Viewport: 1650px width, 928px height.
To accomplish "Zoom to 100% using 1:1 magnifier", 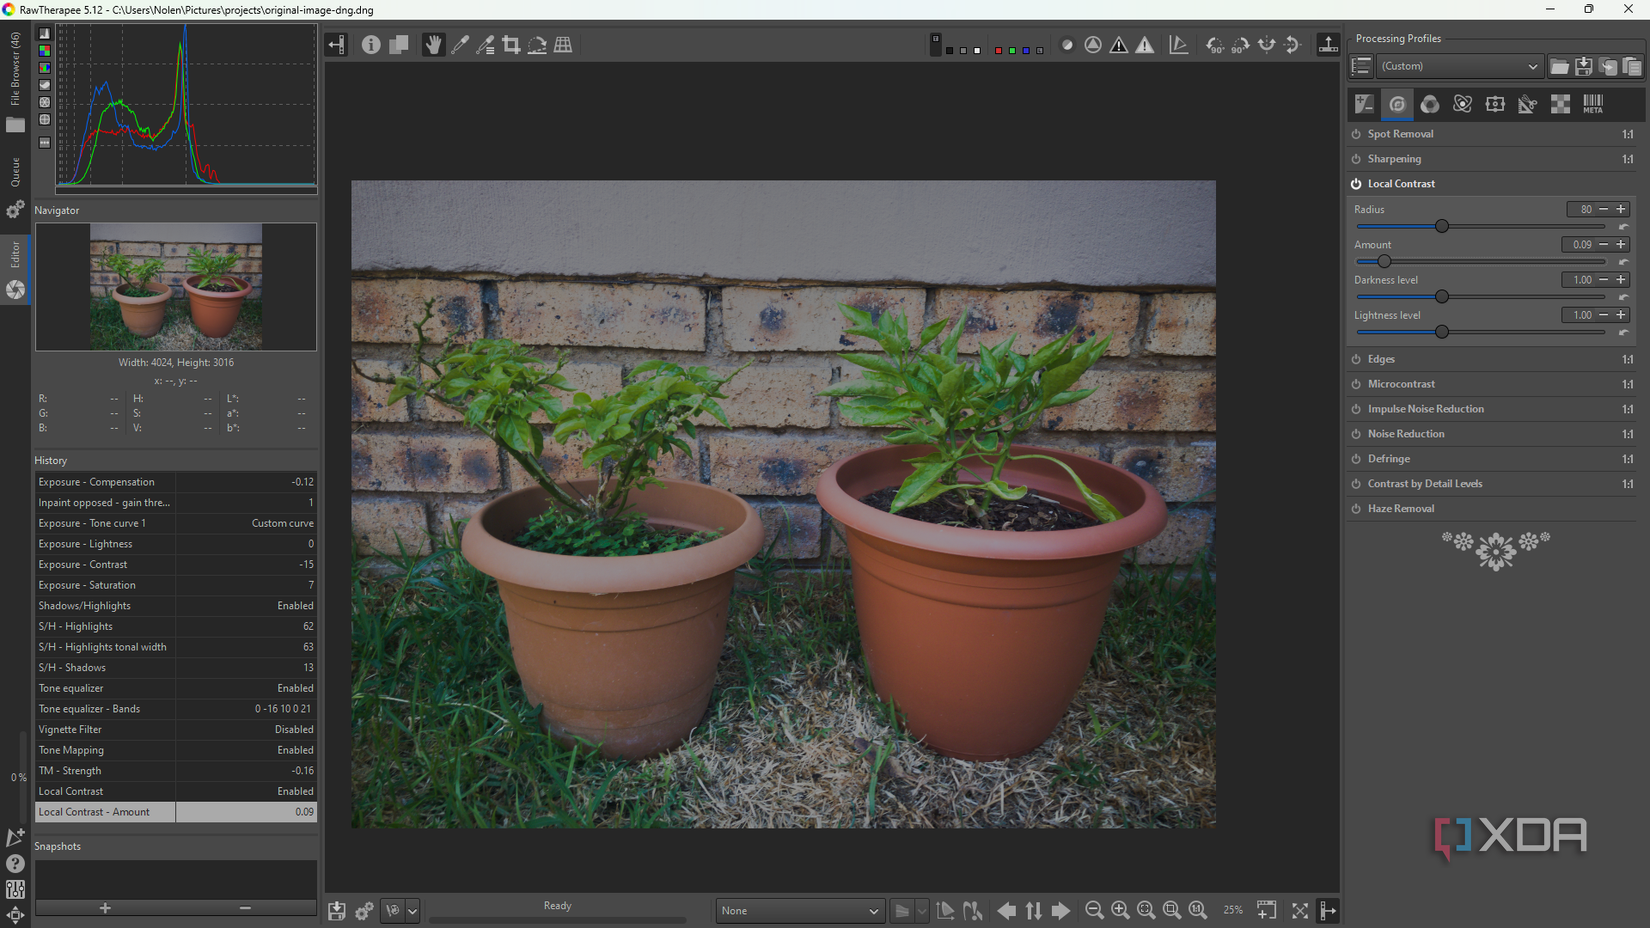I will [x=1198, y=910].
